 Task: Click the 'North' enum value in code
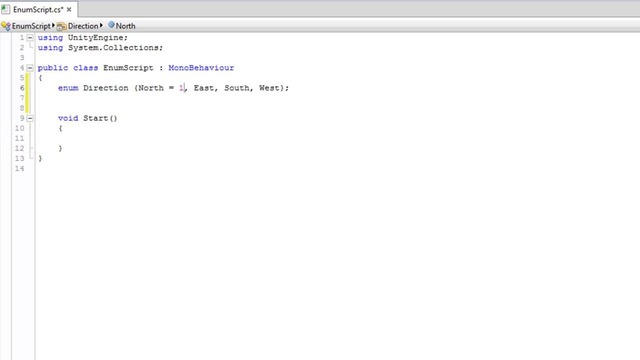coord(151,88)
